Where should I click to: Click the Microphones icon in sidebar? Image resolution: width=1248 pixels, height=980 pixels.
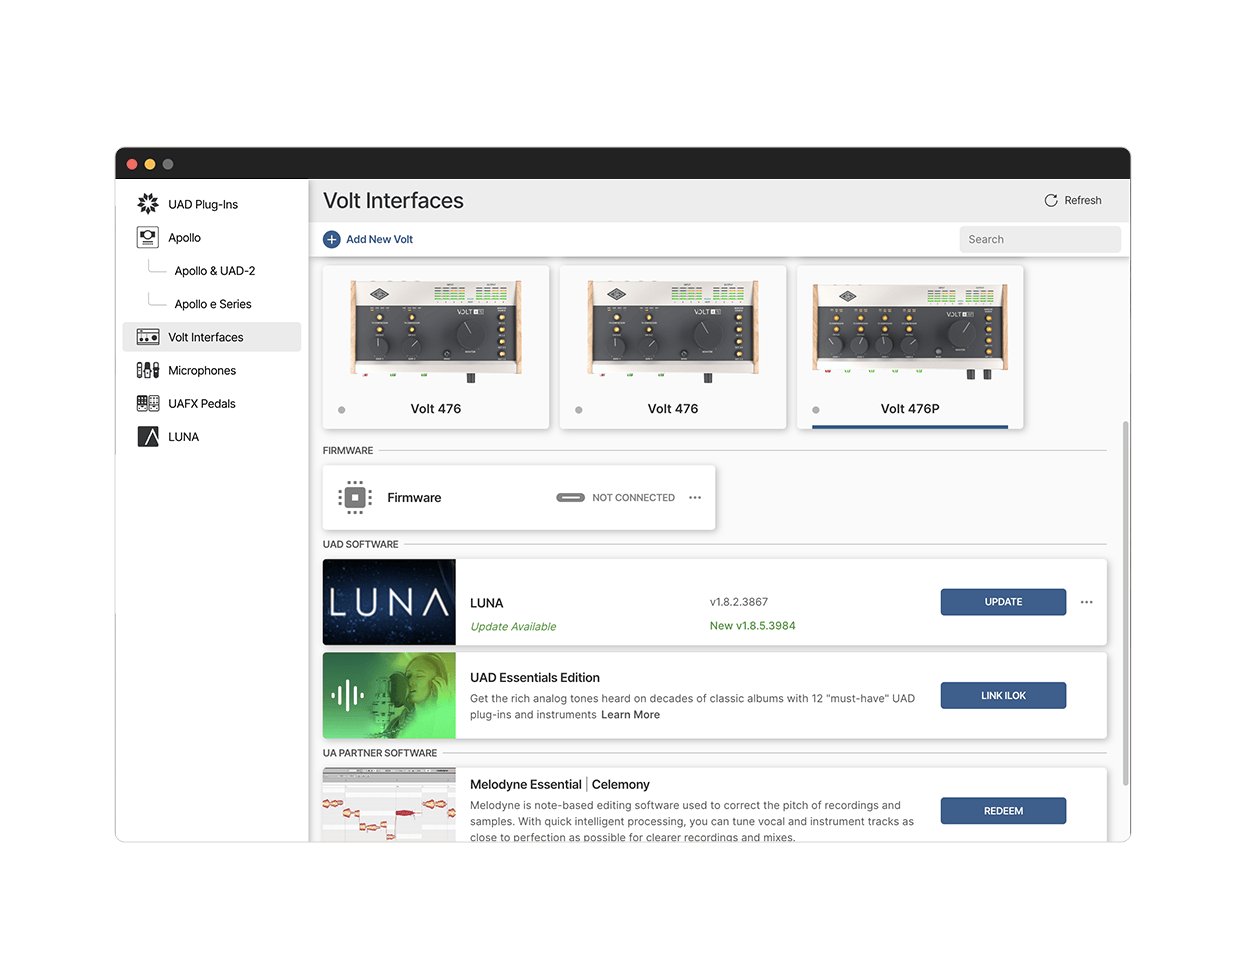click(x=148, y=370)
